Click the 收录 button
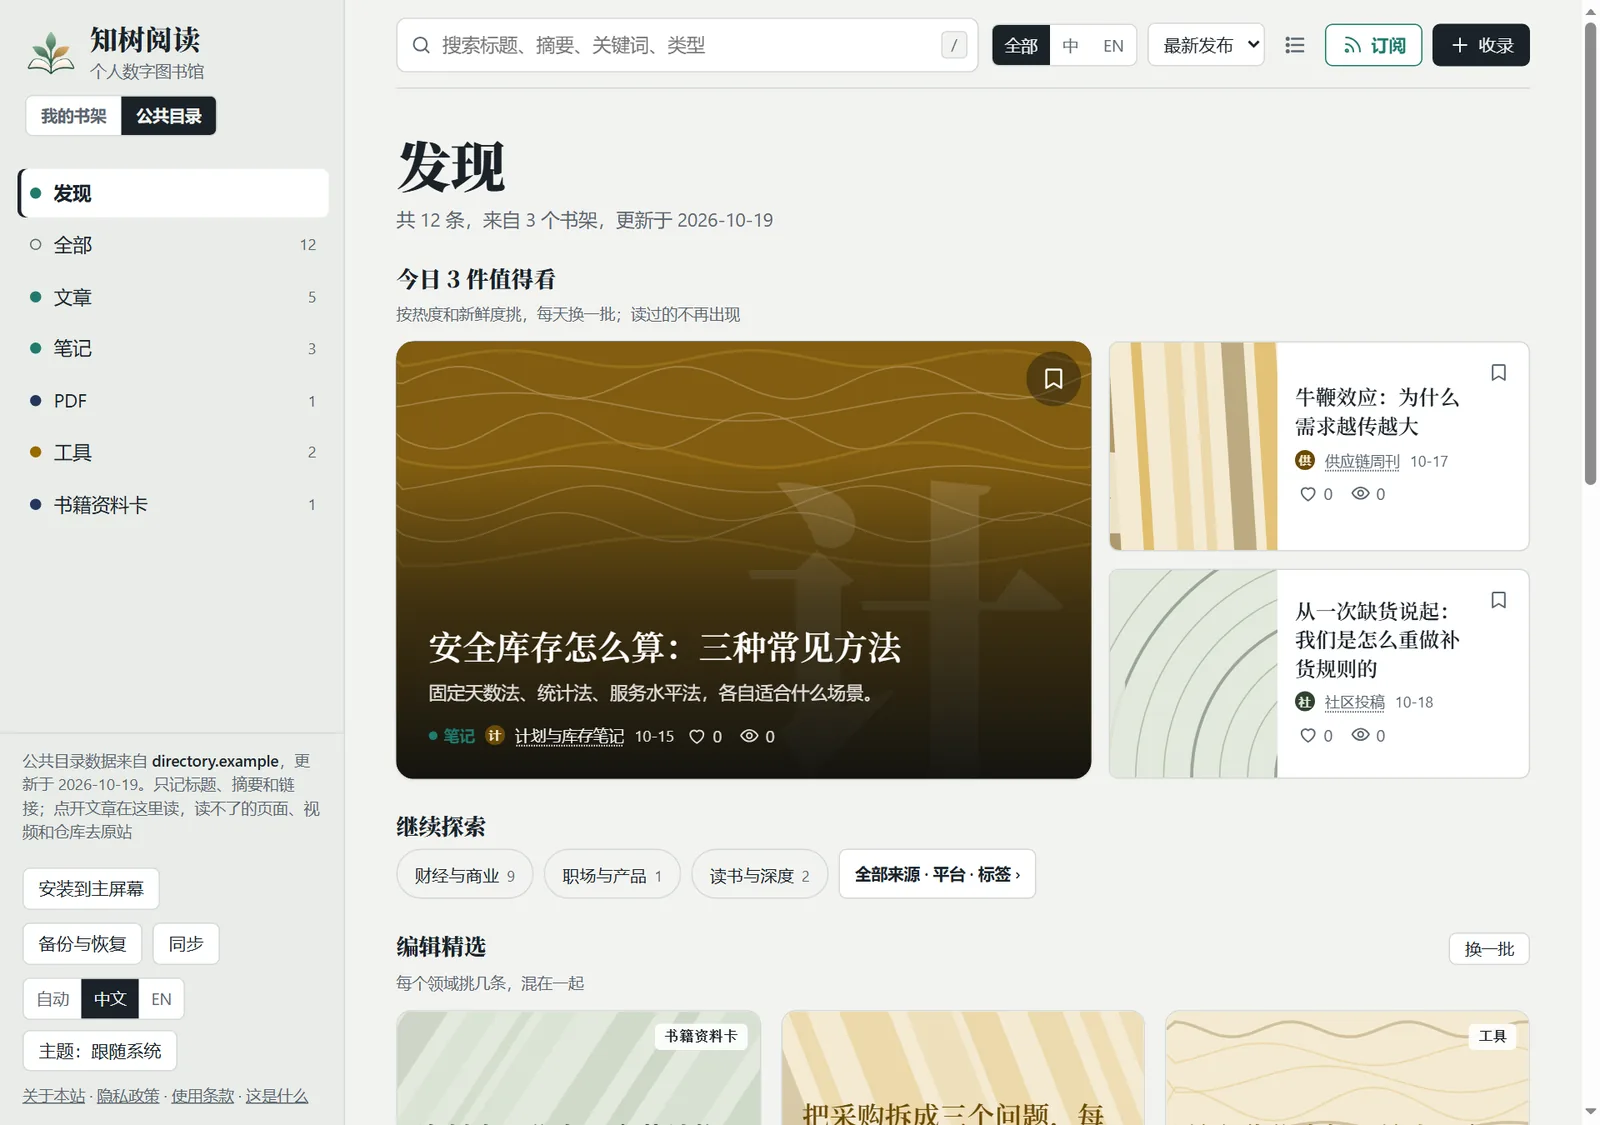This screenshot has height=1125, width=1600. pos(1481,45)
